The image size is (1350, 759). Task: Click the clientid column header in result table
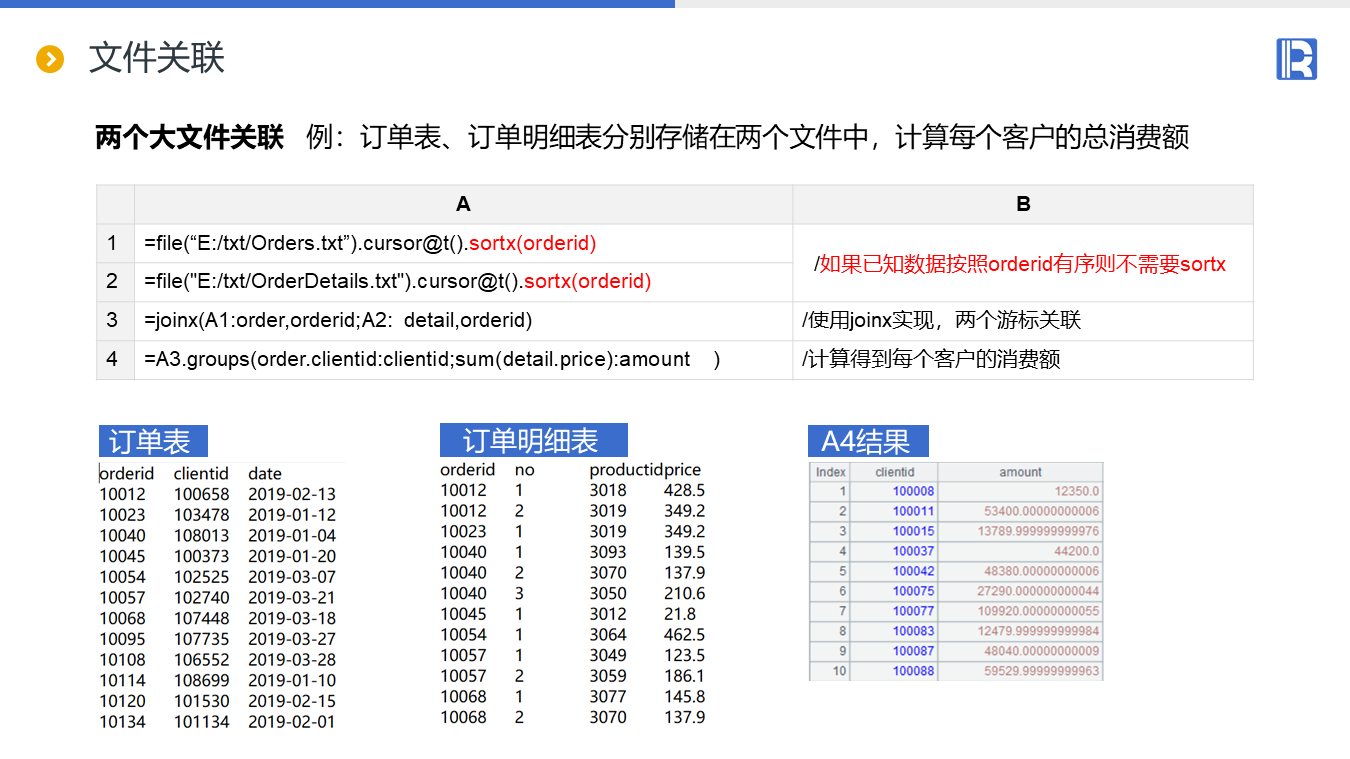point(894,472)
